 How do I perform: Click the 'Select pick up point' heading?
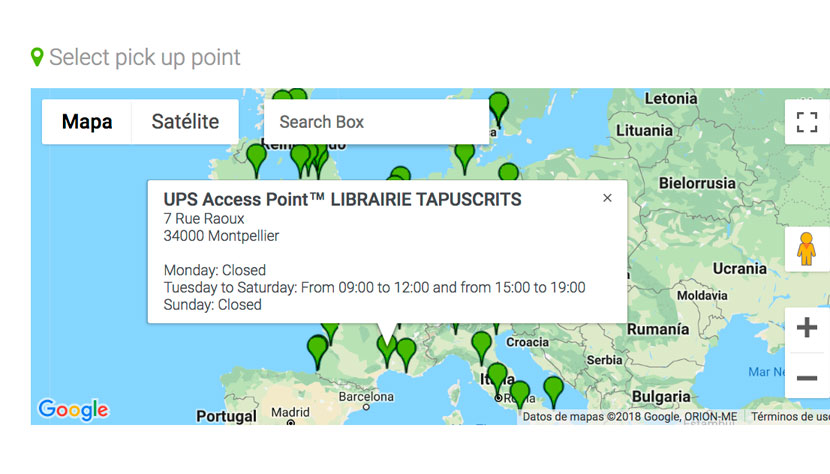pyautogui.click(x=145, y=57)
